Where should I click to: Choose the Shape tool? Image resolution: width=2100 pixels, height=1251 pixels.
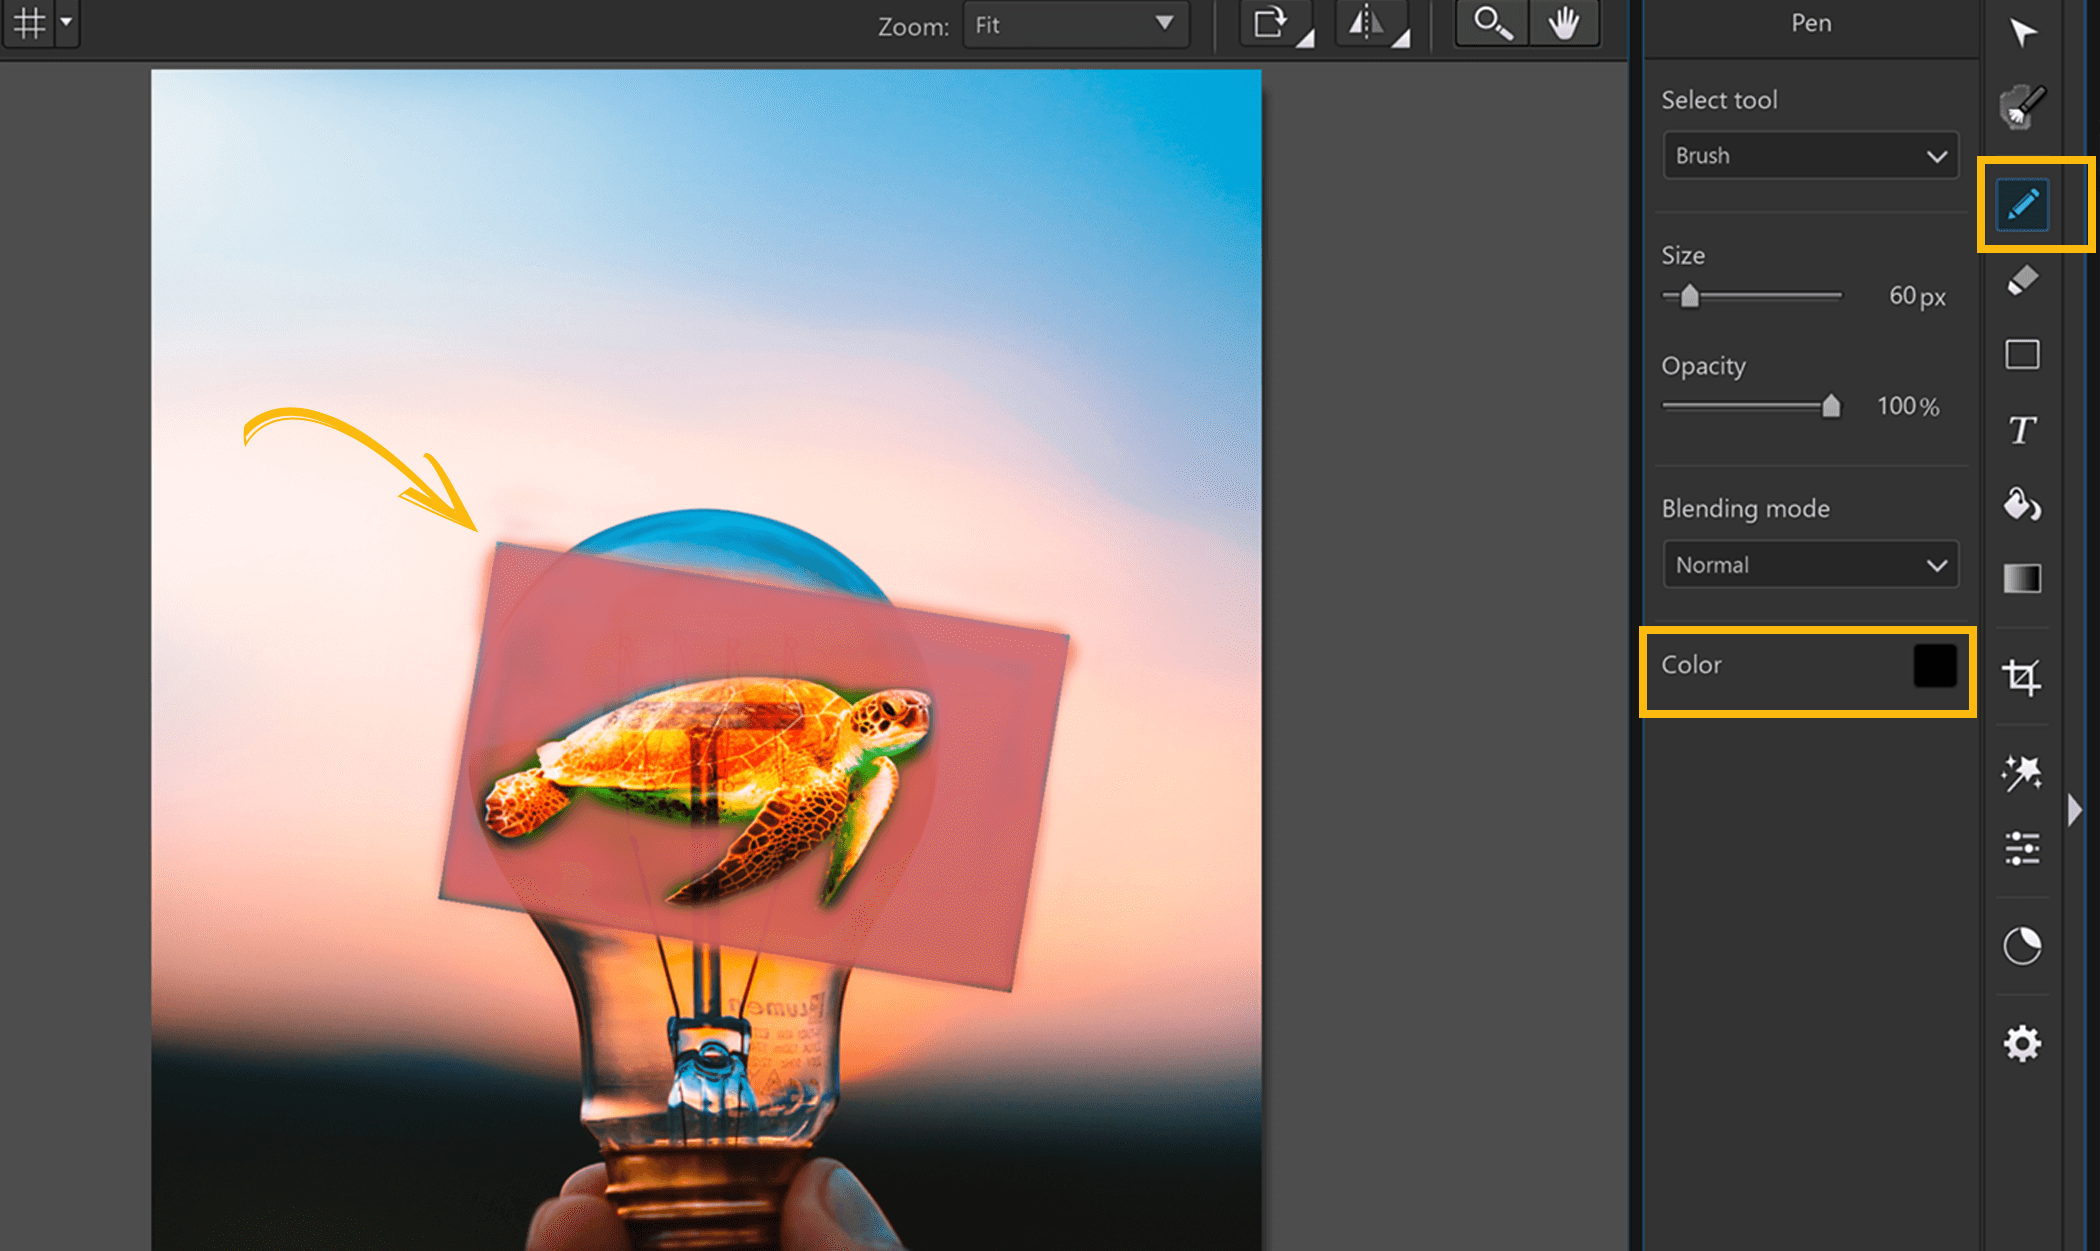(2022, 354)
